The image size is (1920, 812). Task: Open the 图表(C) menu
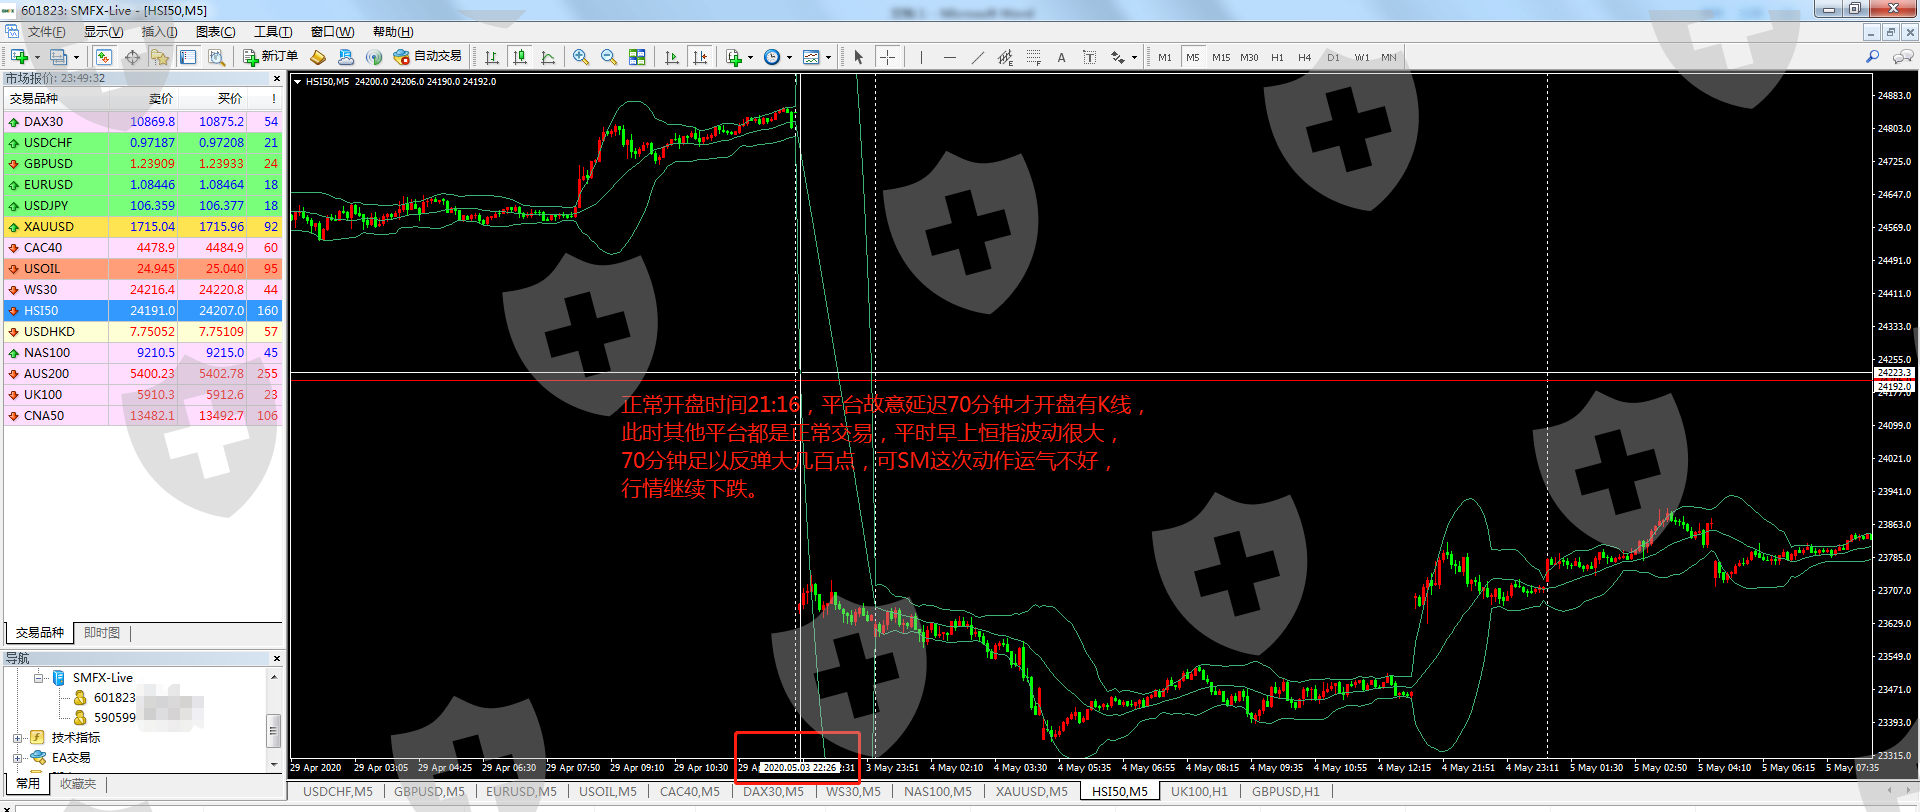coord(216,32)
